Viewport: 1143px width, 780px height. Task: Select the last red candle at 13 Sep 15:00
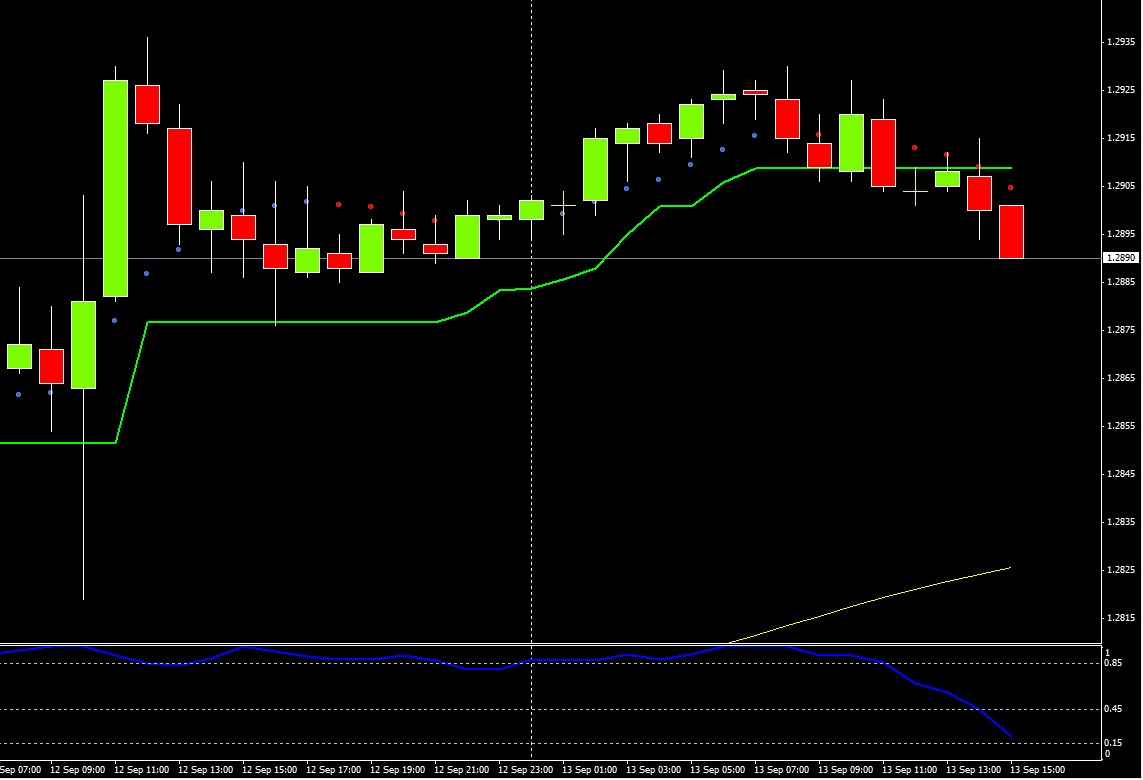tap(1011, 232)
